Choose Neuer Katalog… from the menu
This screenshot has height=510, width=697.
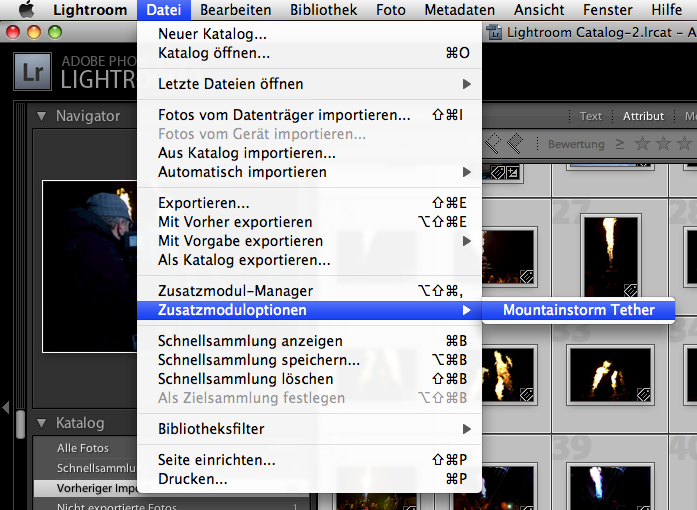(x=309, y=34)
